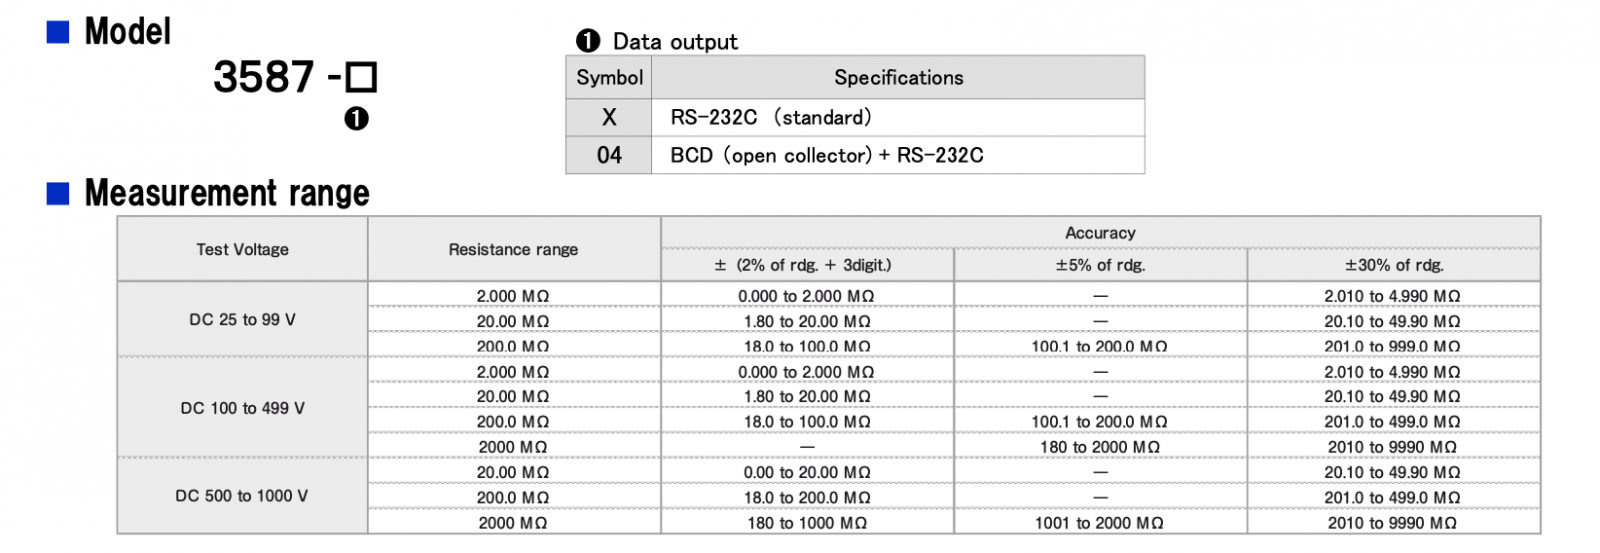Click the black circled 1 under model number
1600x553 pixels.
click(356, 119)
